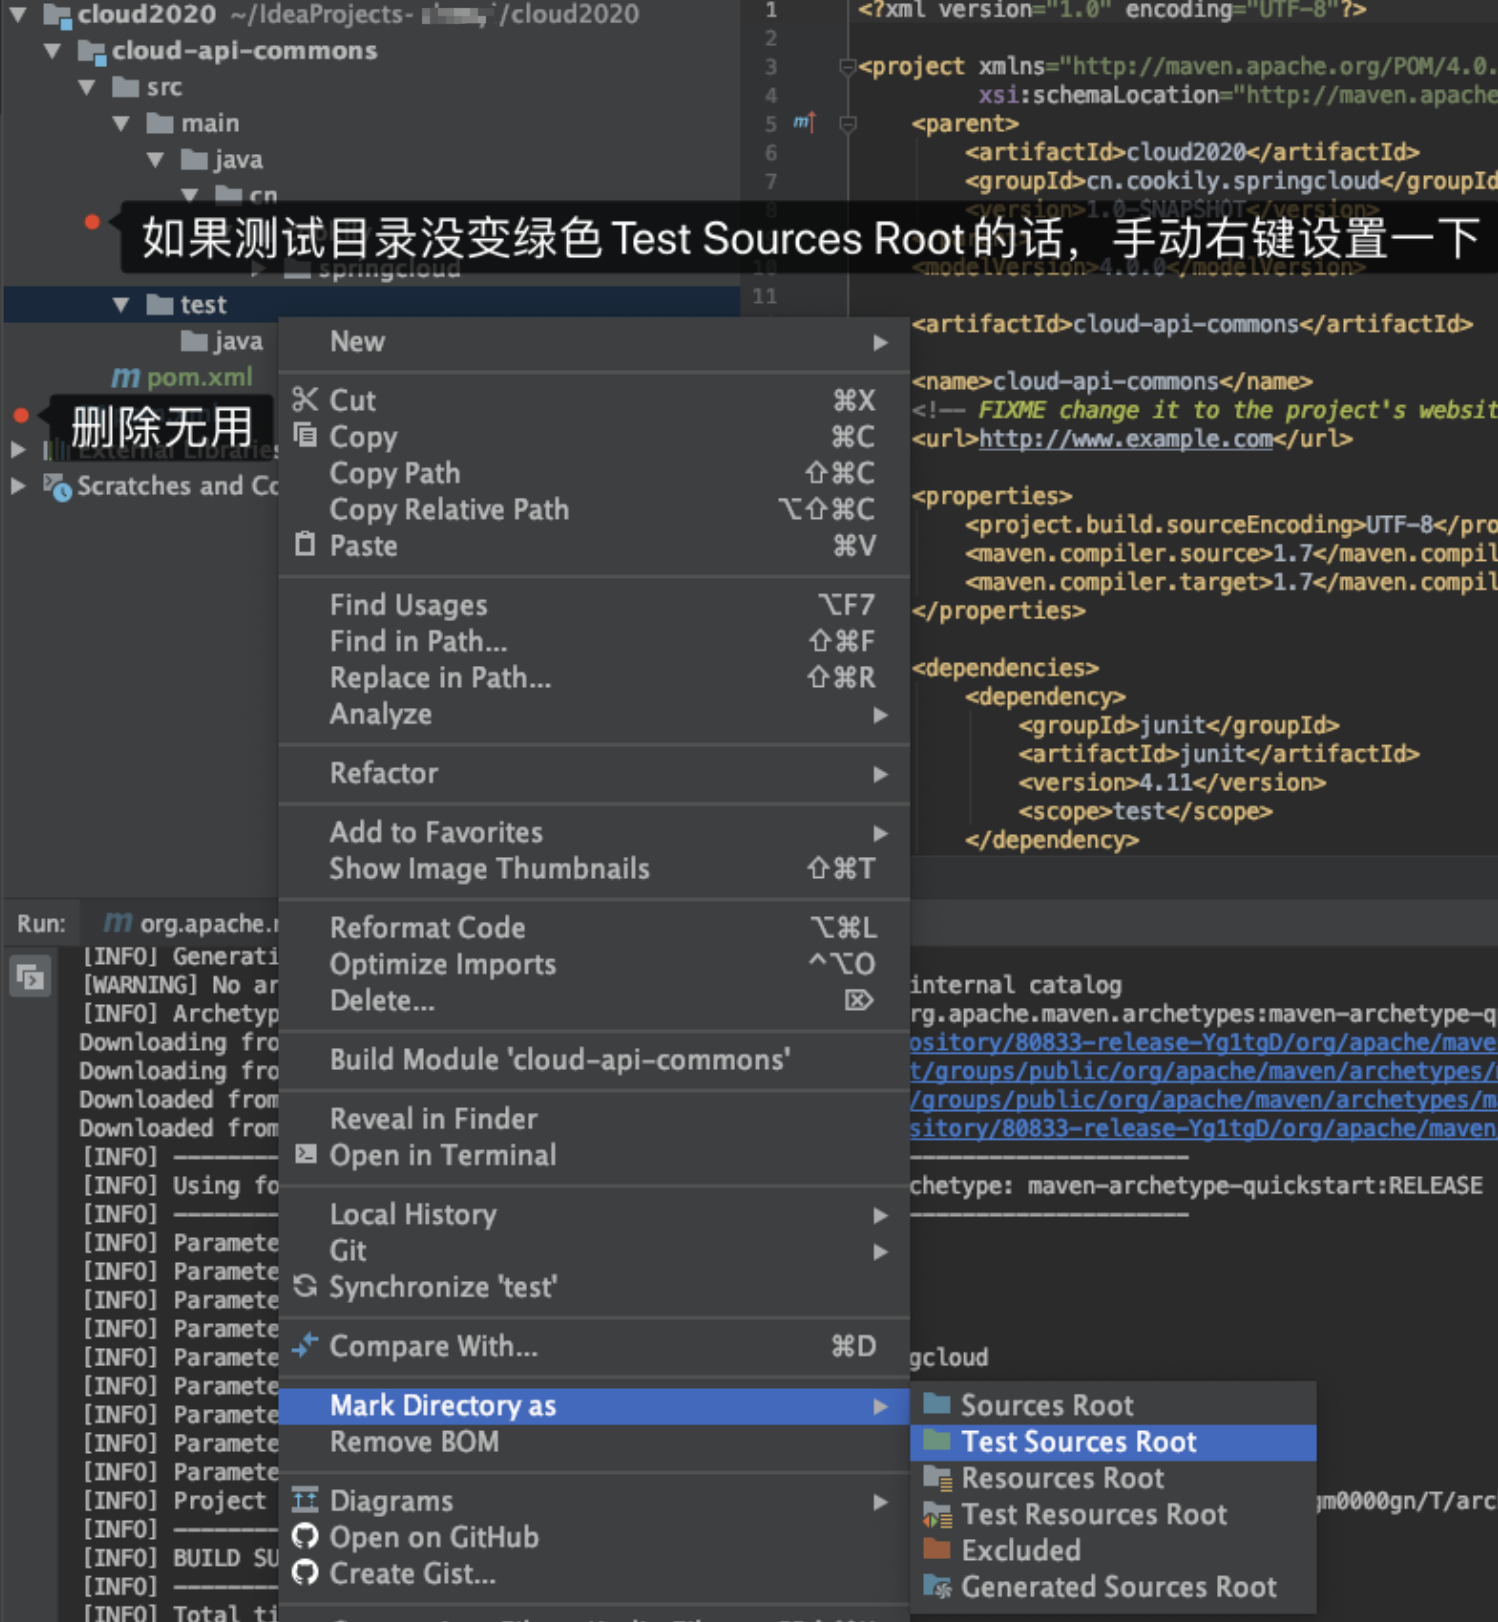Screen dimensions: 1498x1622
Task: Select Build Module 'cloud-api-commons'
Action: pyautogui.click(x=594, y=1059)
